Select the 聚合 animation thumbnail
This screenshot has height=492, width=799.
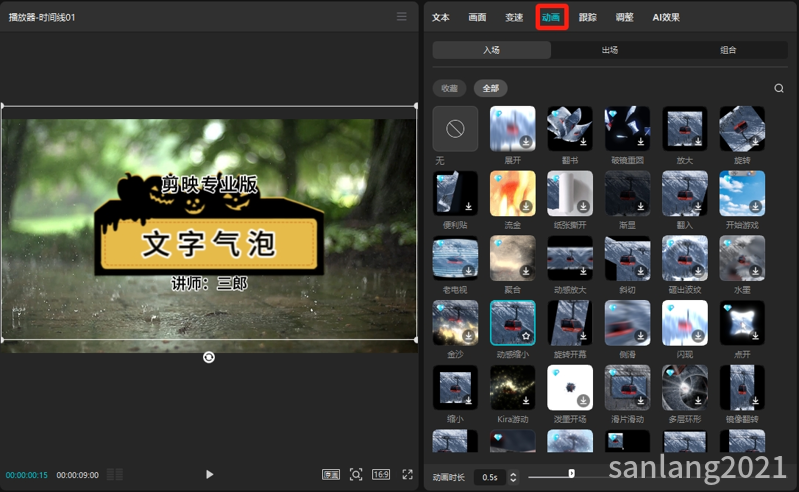tap(513, 258)
